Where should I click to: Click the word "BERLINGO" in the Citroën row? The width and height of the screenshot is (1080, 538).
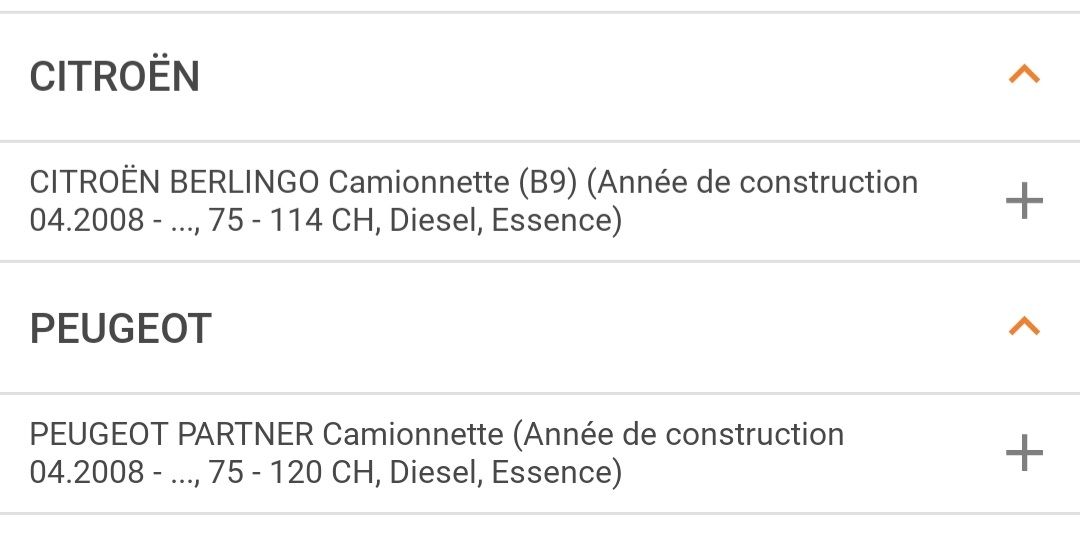[x=245, y=183]
